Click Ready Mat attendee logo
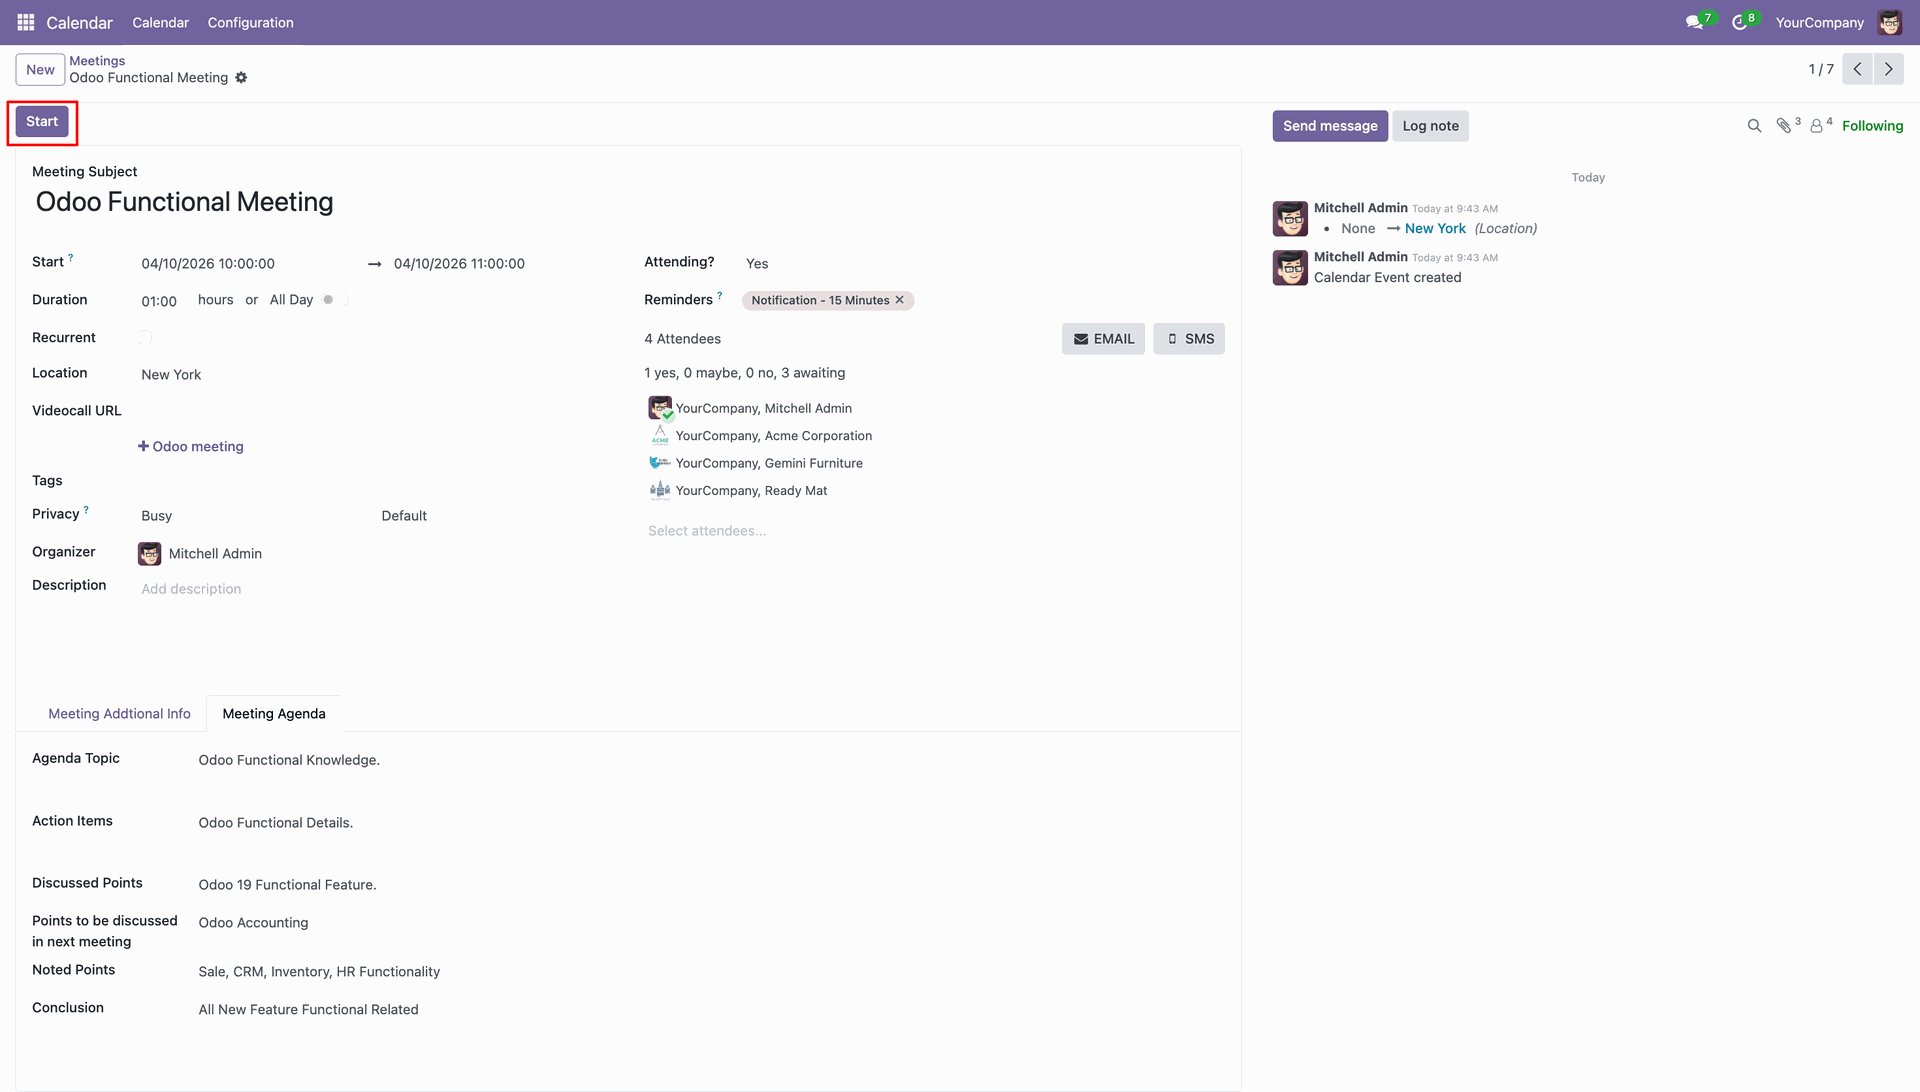1920x1092 pixels. pyautogui.click(x=660, y=490)
